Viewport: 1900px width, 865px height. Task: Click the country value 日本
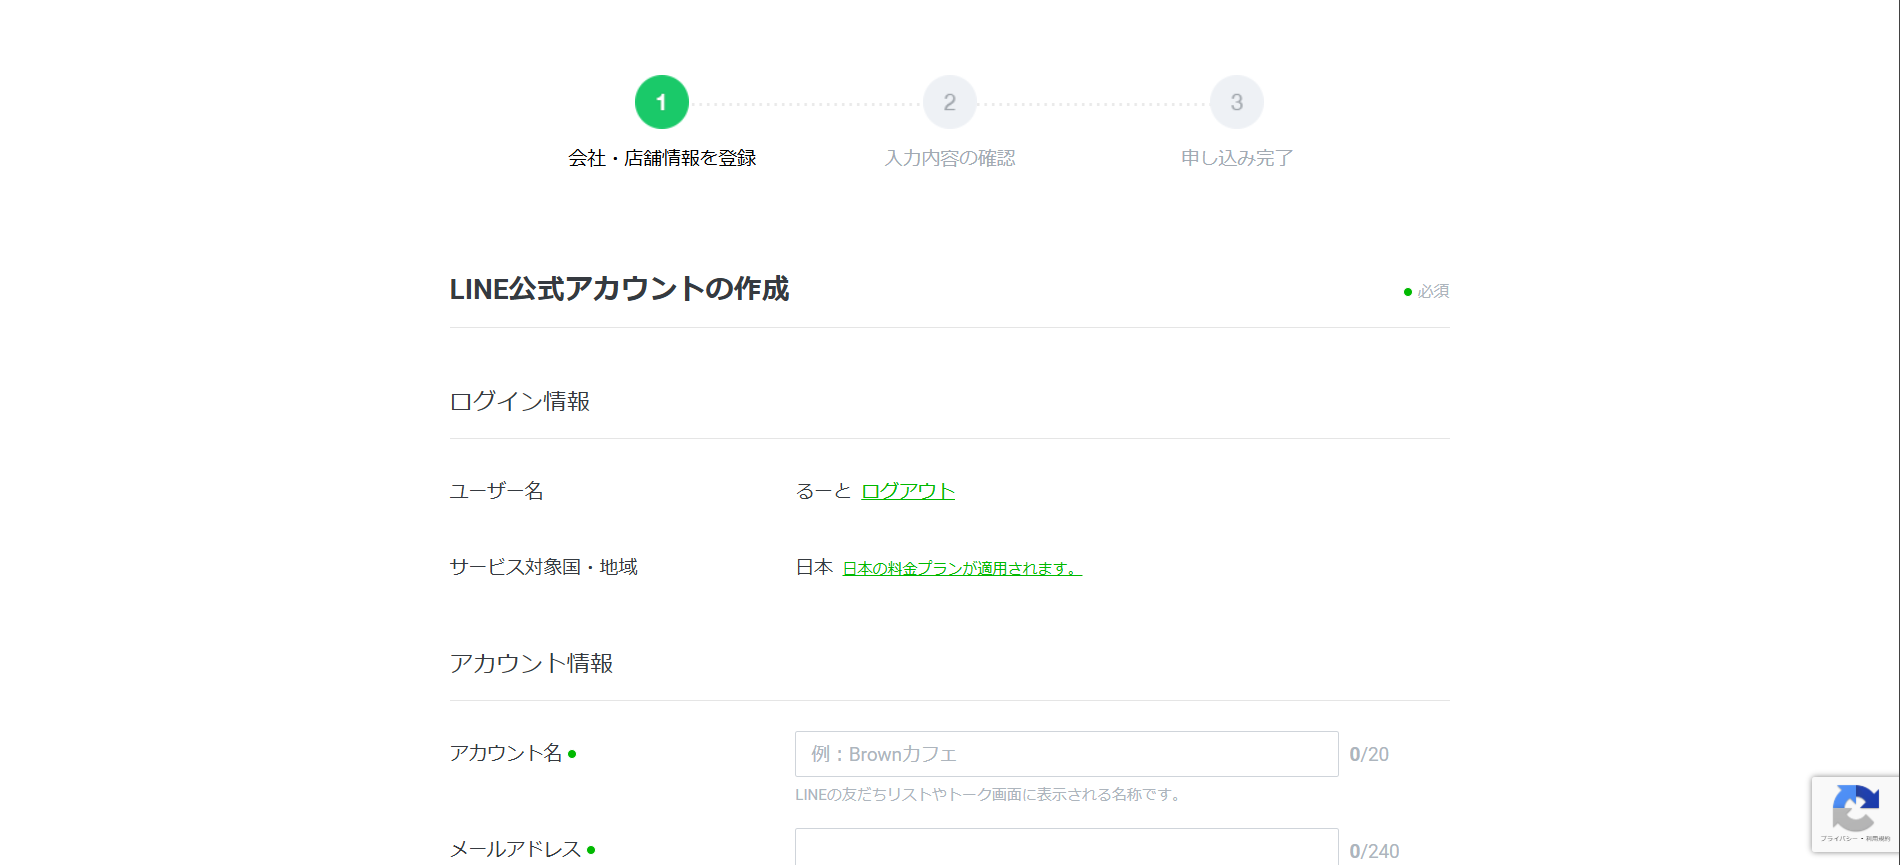pyautogui.click(x=814, y=567)
